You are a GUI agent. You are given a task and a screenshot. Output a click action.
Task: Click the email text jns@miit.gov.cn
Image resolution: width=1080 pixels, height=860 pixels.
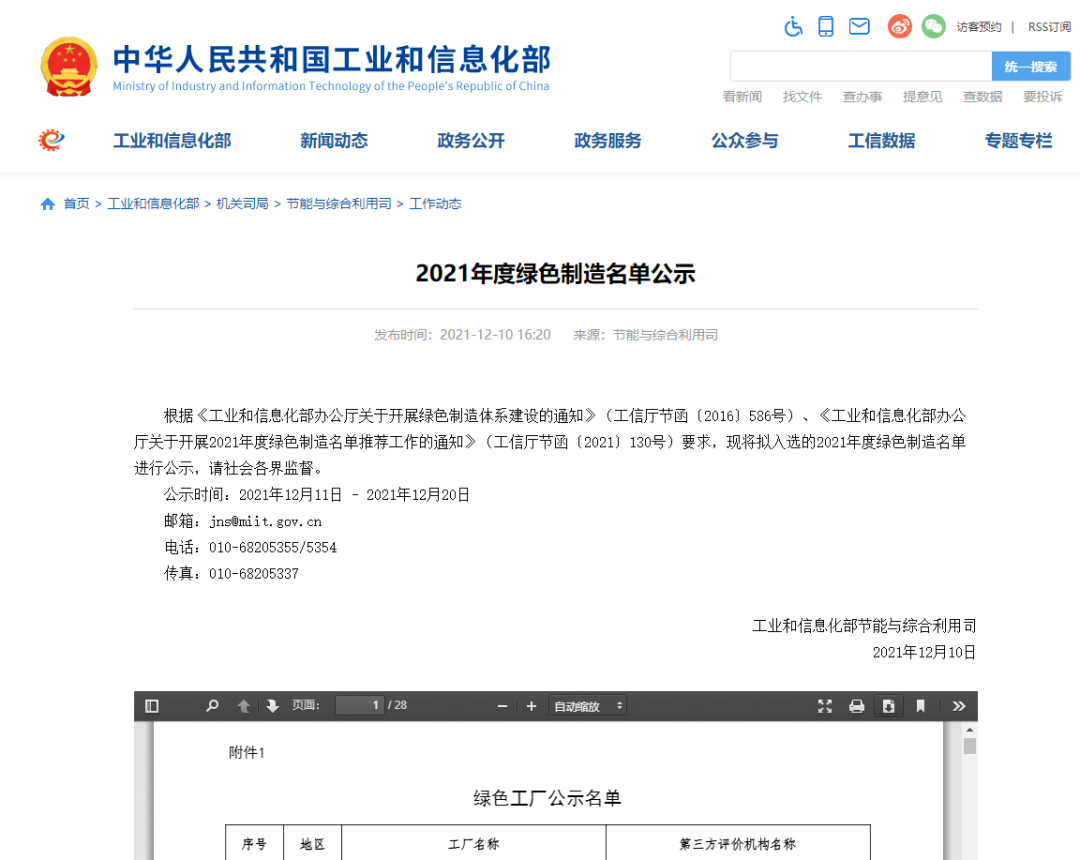(265, 521)
